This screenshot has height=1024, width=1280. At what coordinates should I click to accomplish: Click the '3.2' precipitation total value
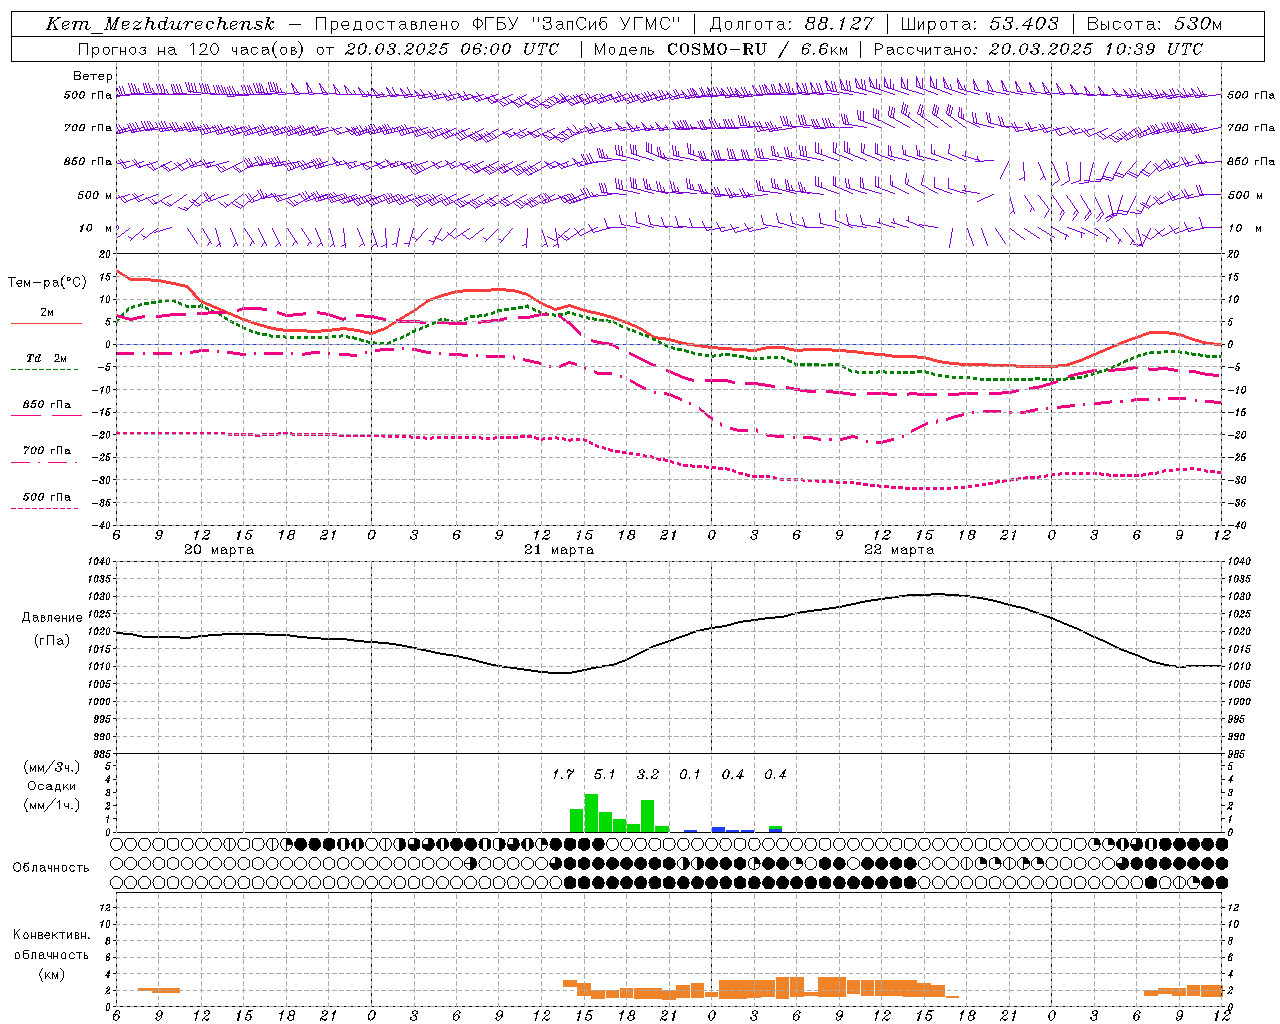(648, 774)
